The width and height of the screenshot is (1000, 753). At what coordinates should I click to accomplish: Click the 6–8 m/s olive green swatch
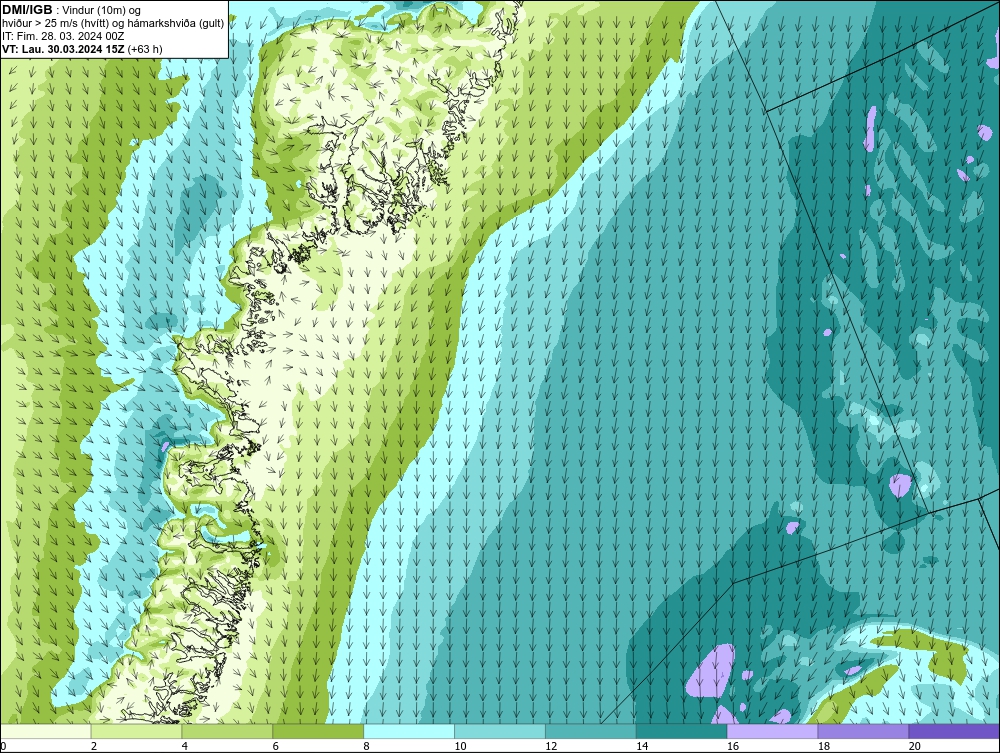point(318,731)
